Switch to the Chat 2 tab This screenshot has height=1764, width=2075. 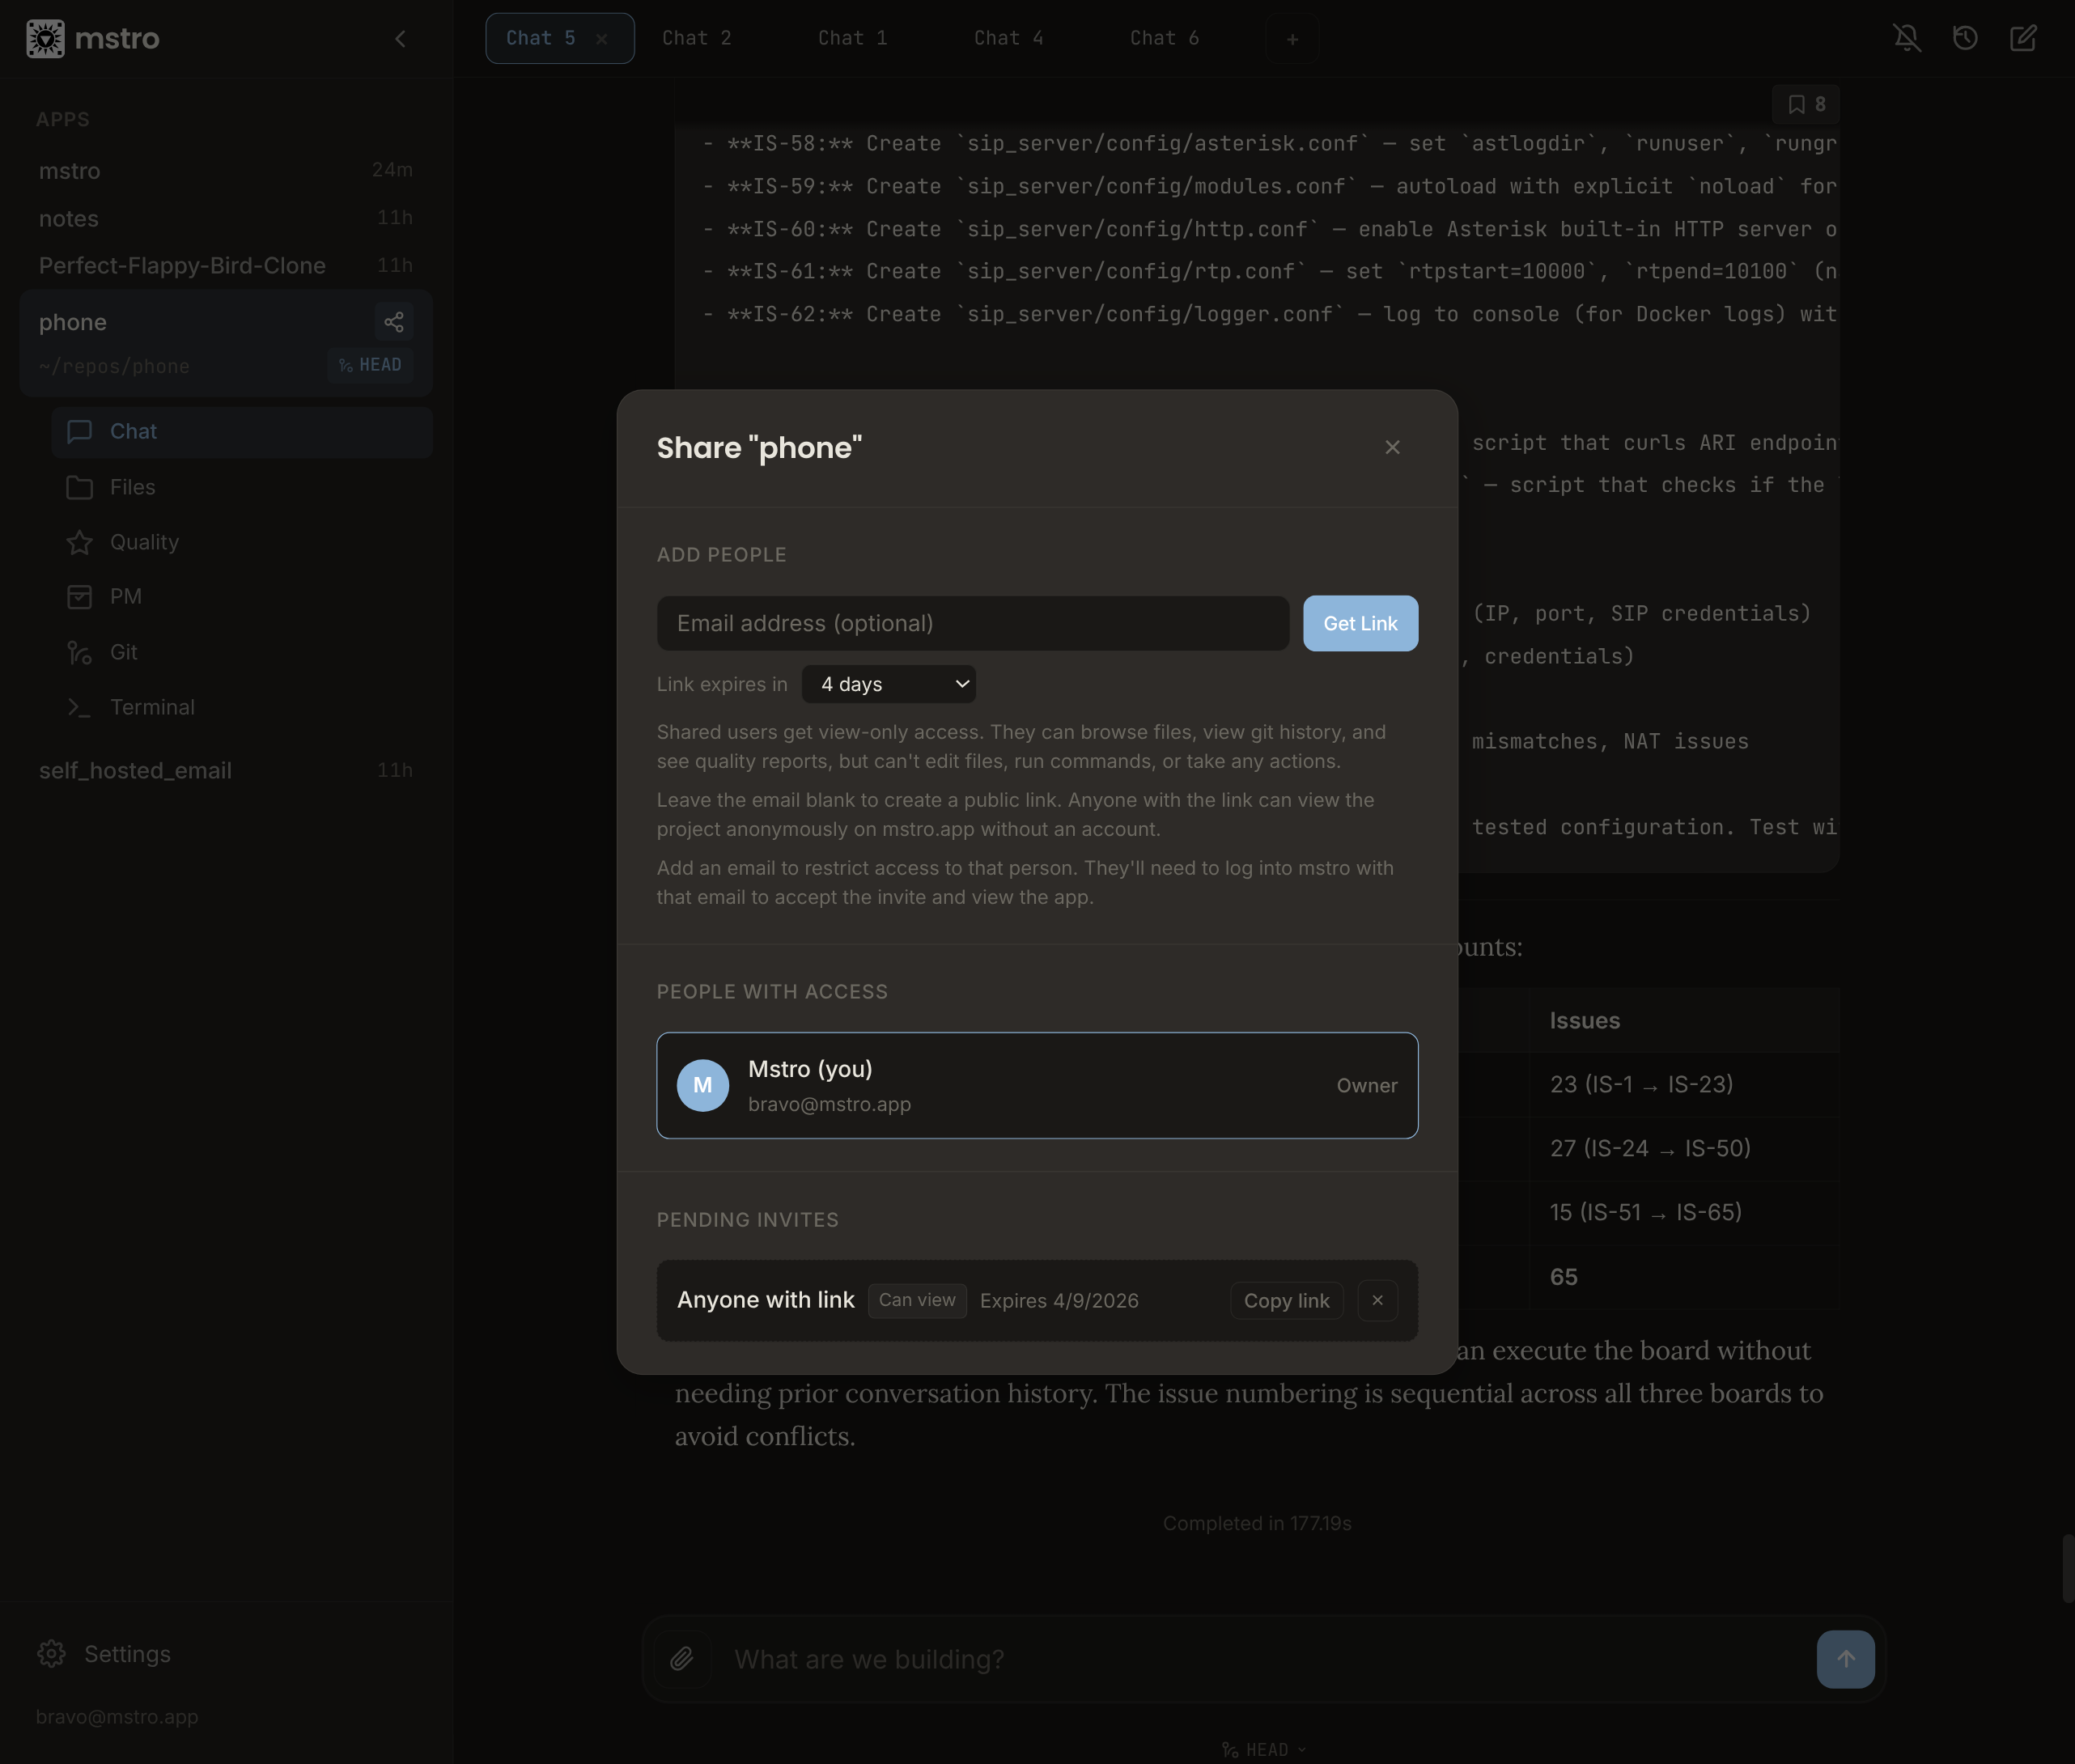coord(696,38)
